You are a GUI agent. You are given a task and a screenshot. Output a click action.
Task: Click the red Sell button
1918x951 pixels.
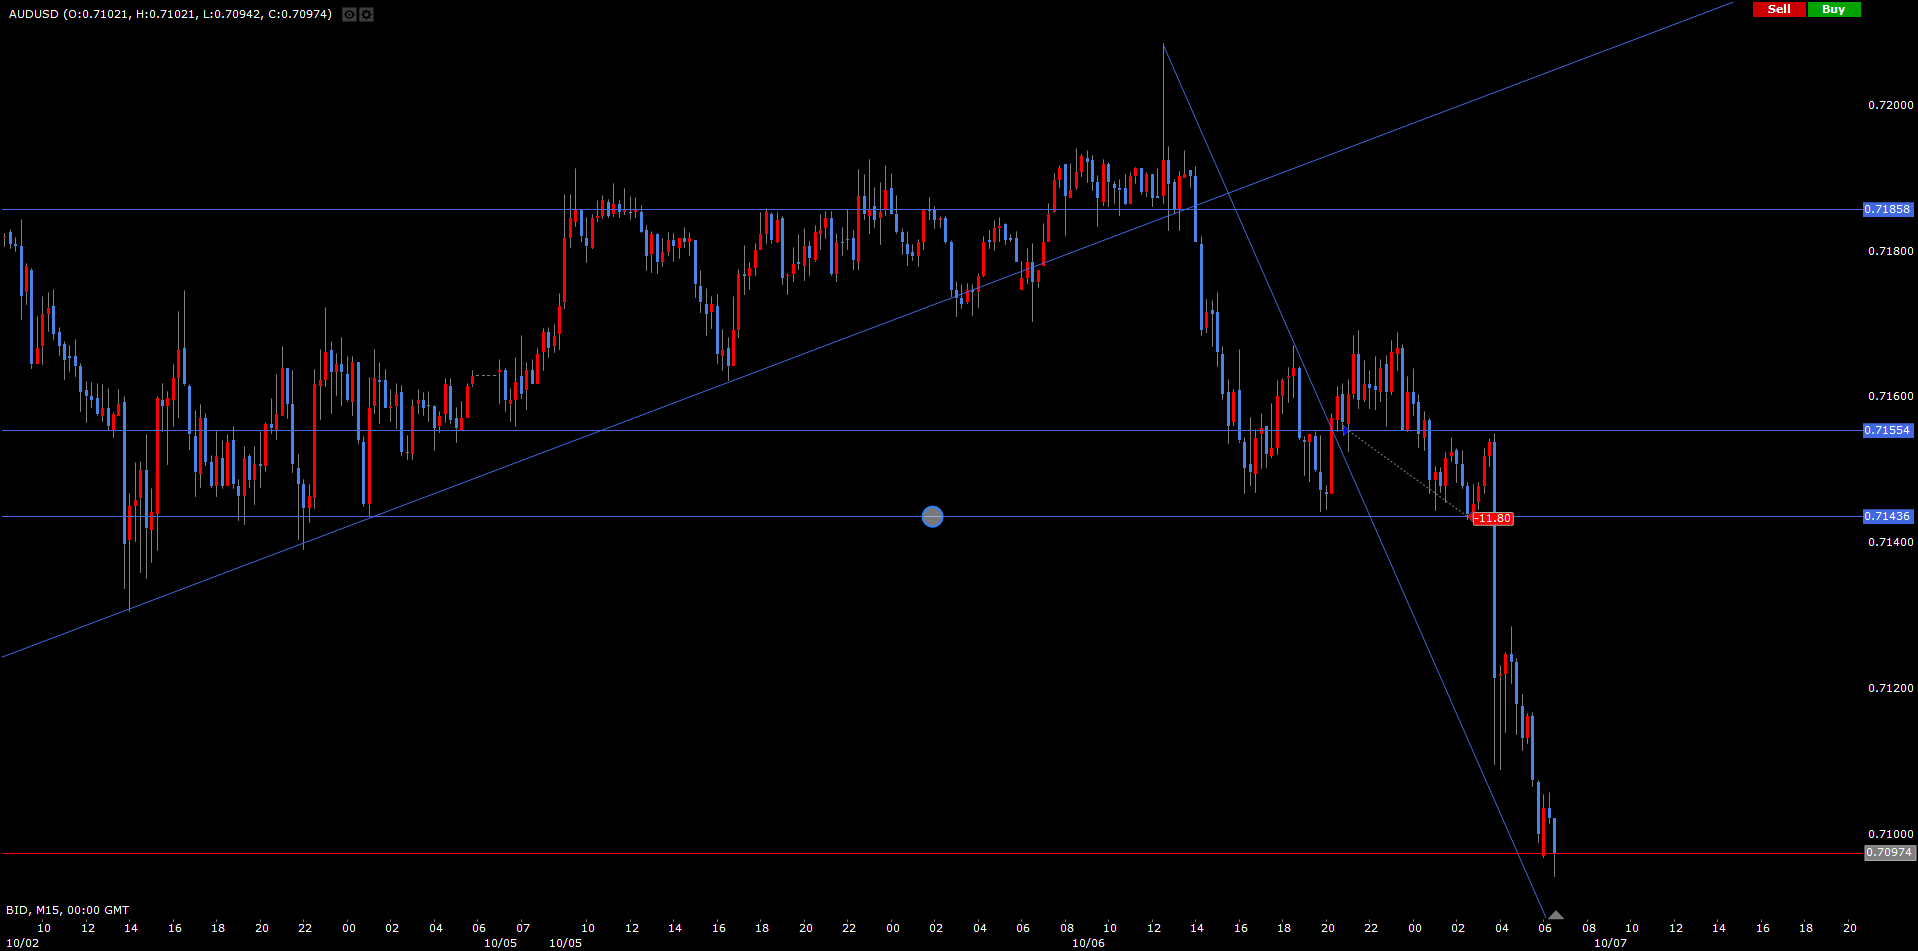(x=1779, y=9)
